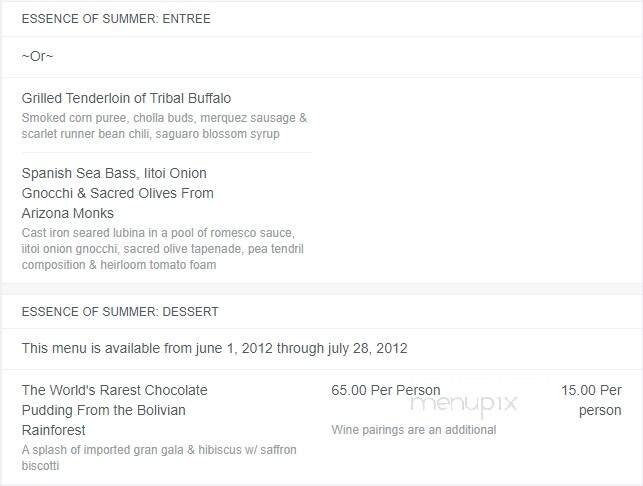643x486 pixels.
Task: Click the sacred olive tapenade description line
Action: pyautogui.click(x=162, y=249)
